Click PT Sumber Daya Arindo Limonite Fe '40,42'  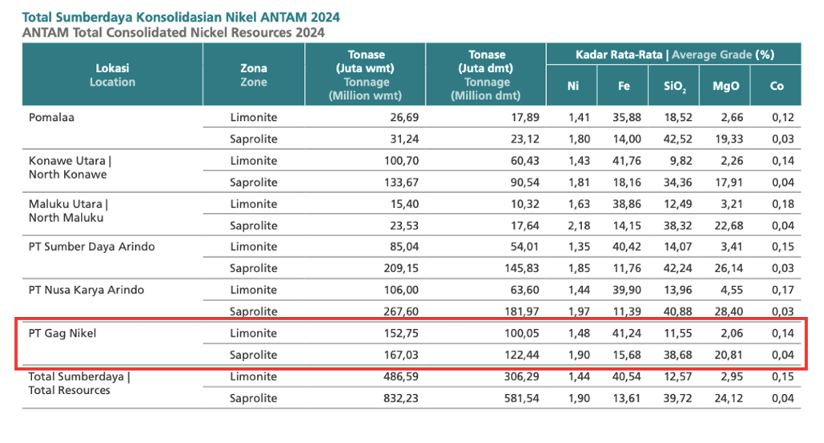coord(627,246)
